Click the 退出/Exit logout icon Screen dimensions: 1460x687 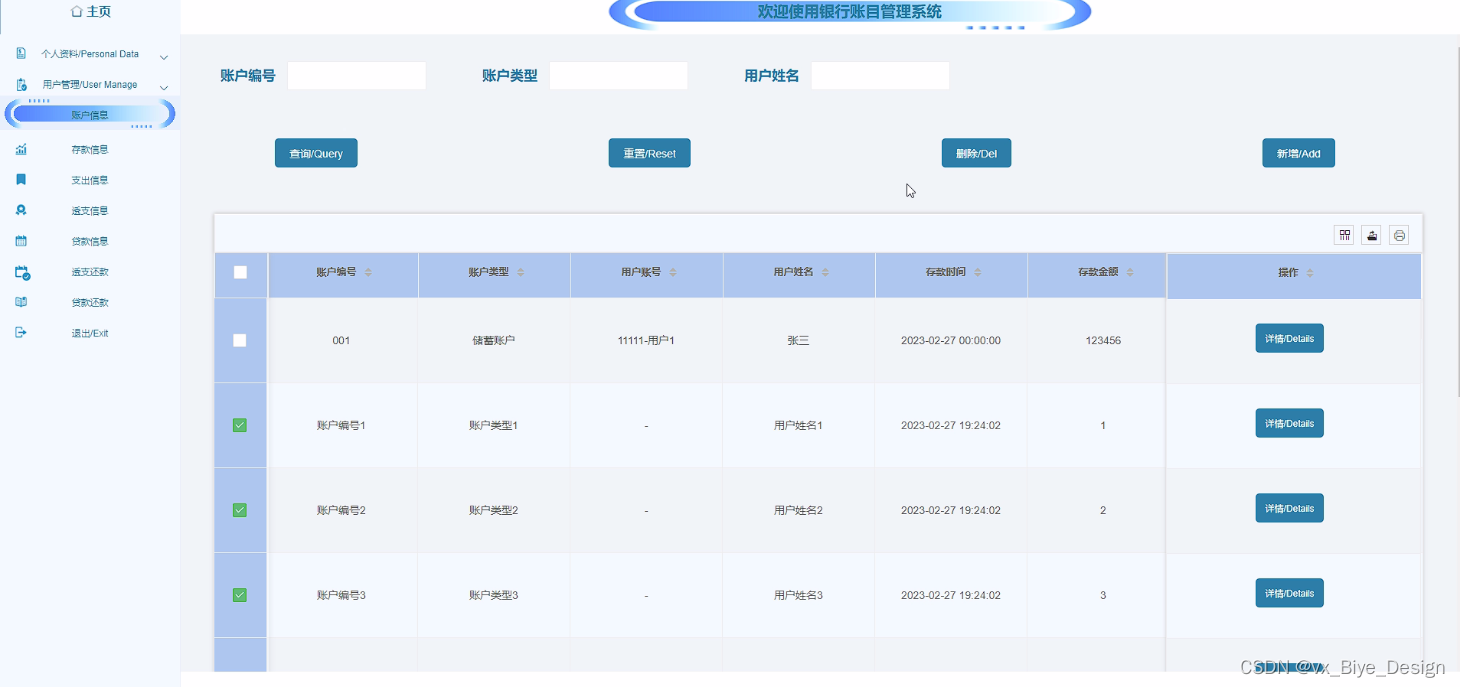21,333
